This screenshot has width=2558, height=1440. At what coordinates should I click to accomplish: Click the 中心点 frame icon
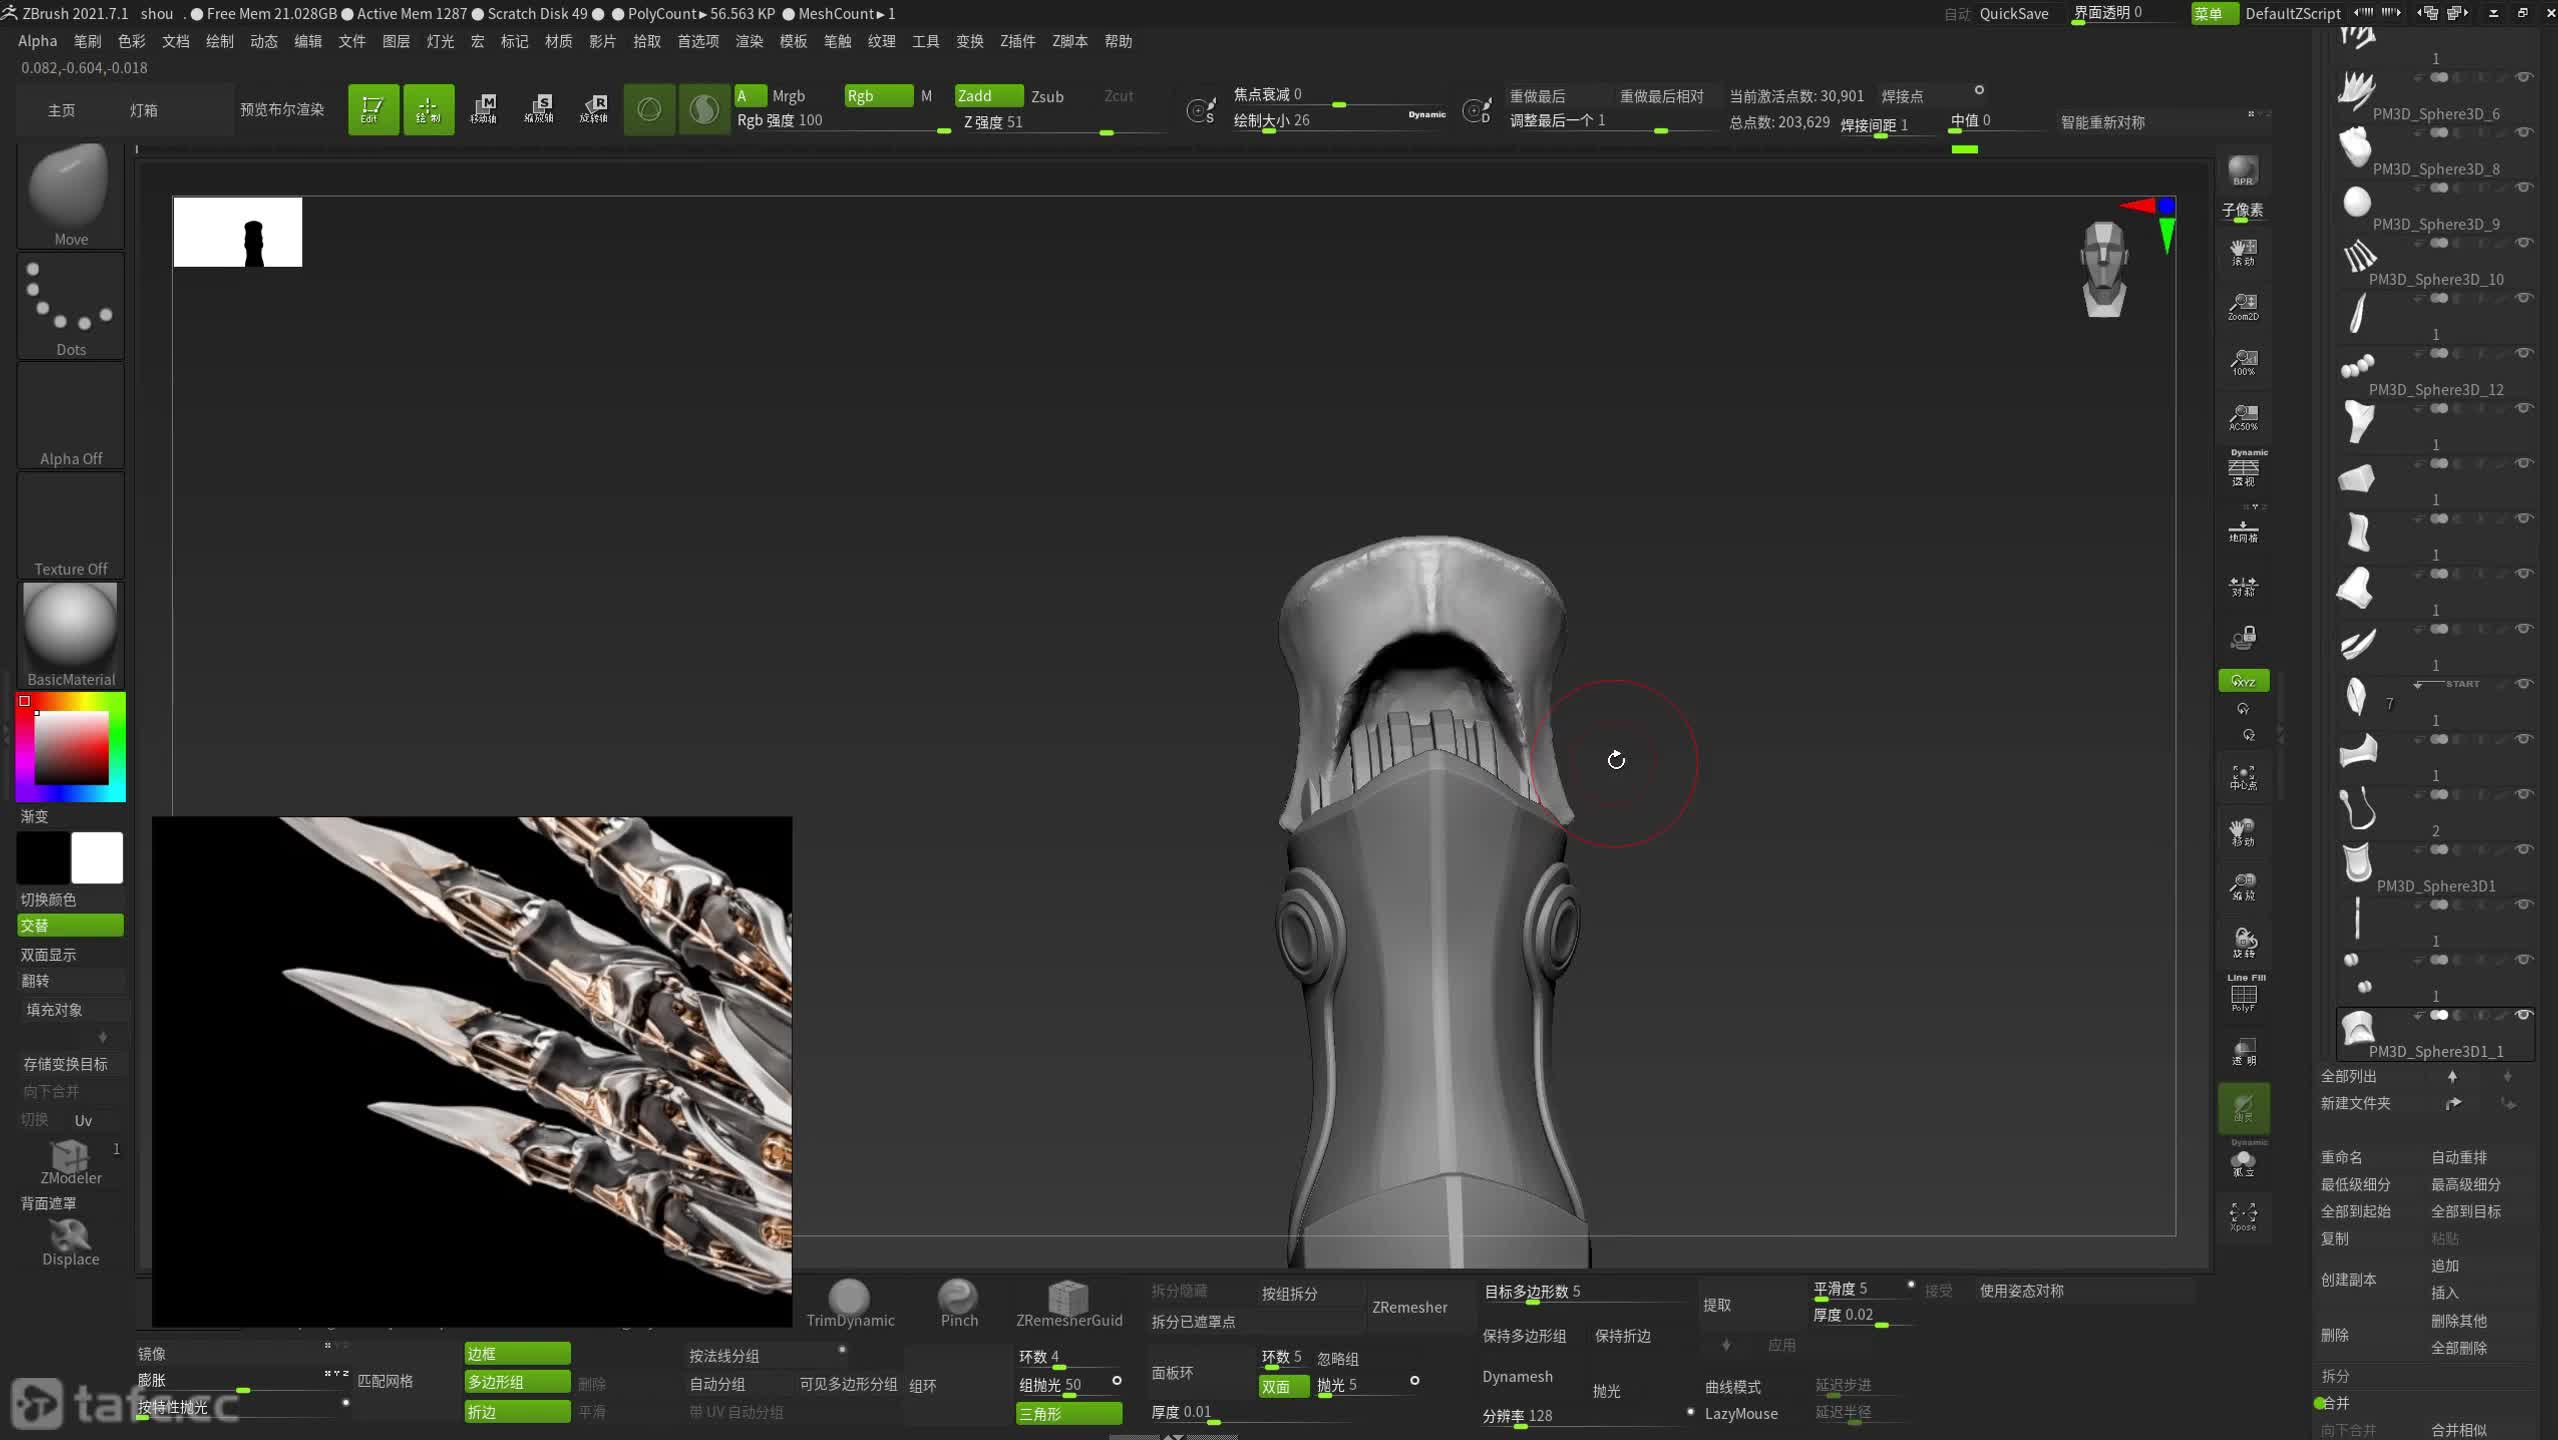pos(2243,778)
